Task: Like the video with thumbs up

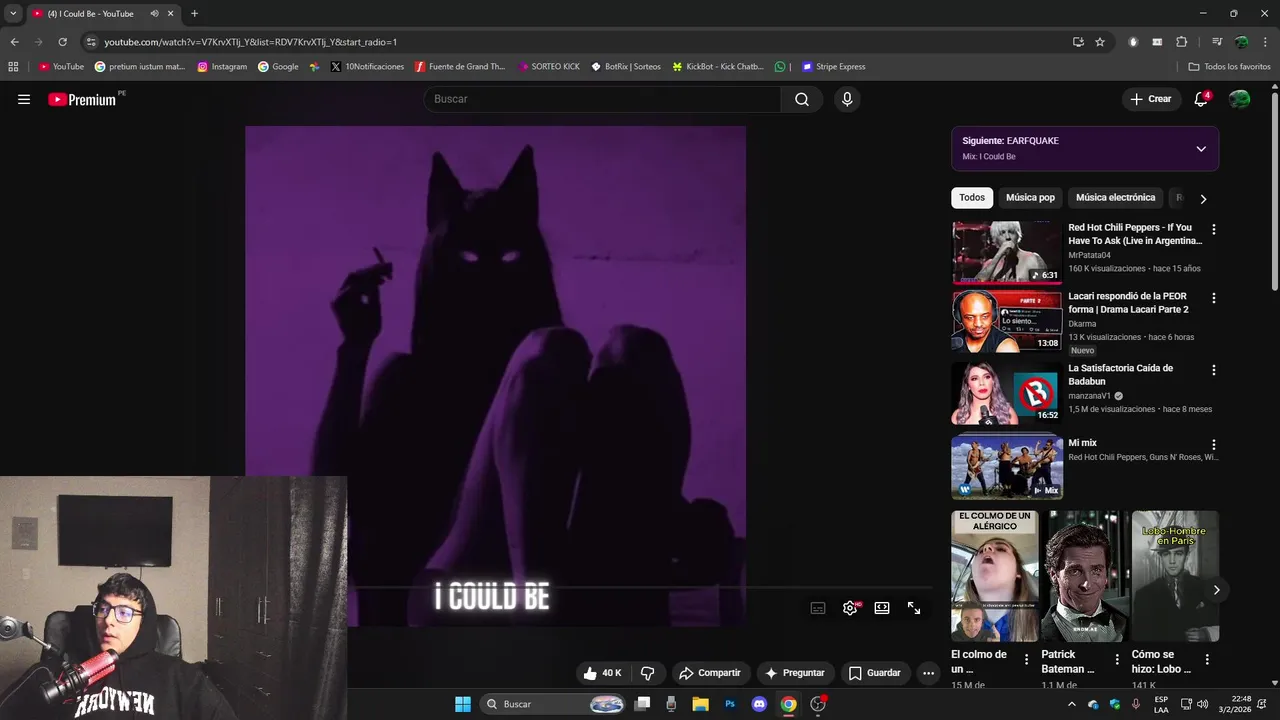Action: coord(602,673)
